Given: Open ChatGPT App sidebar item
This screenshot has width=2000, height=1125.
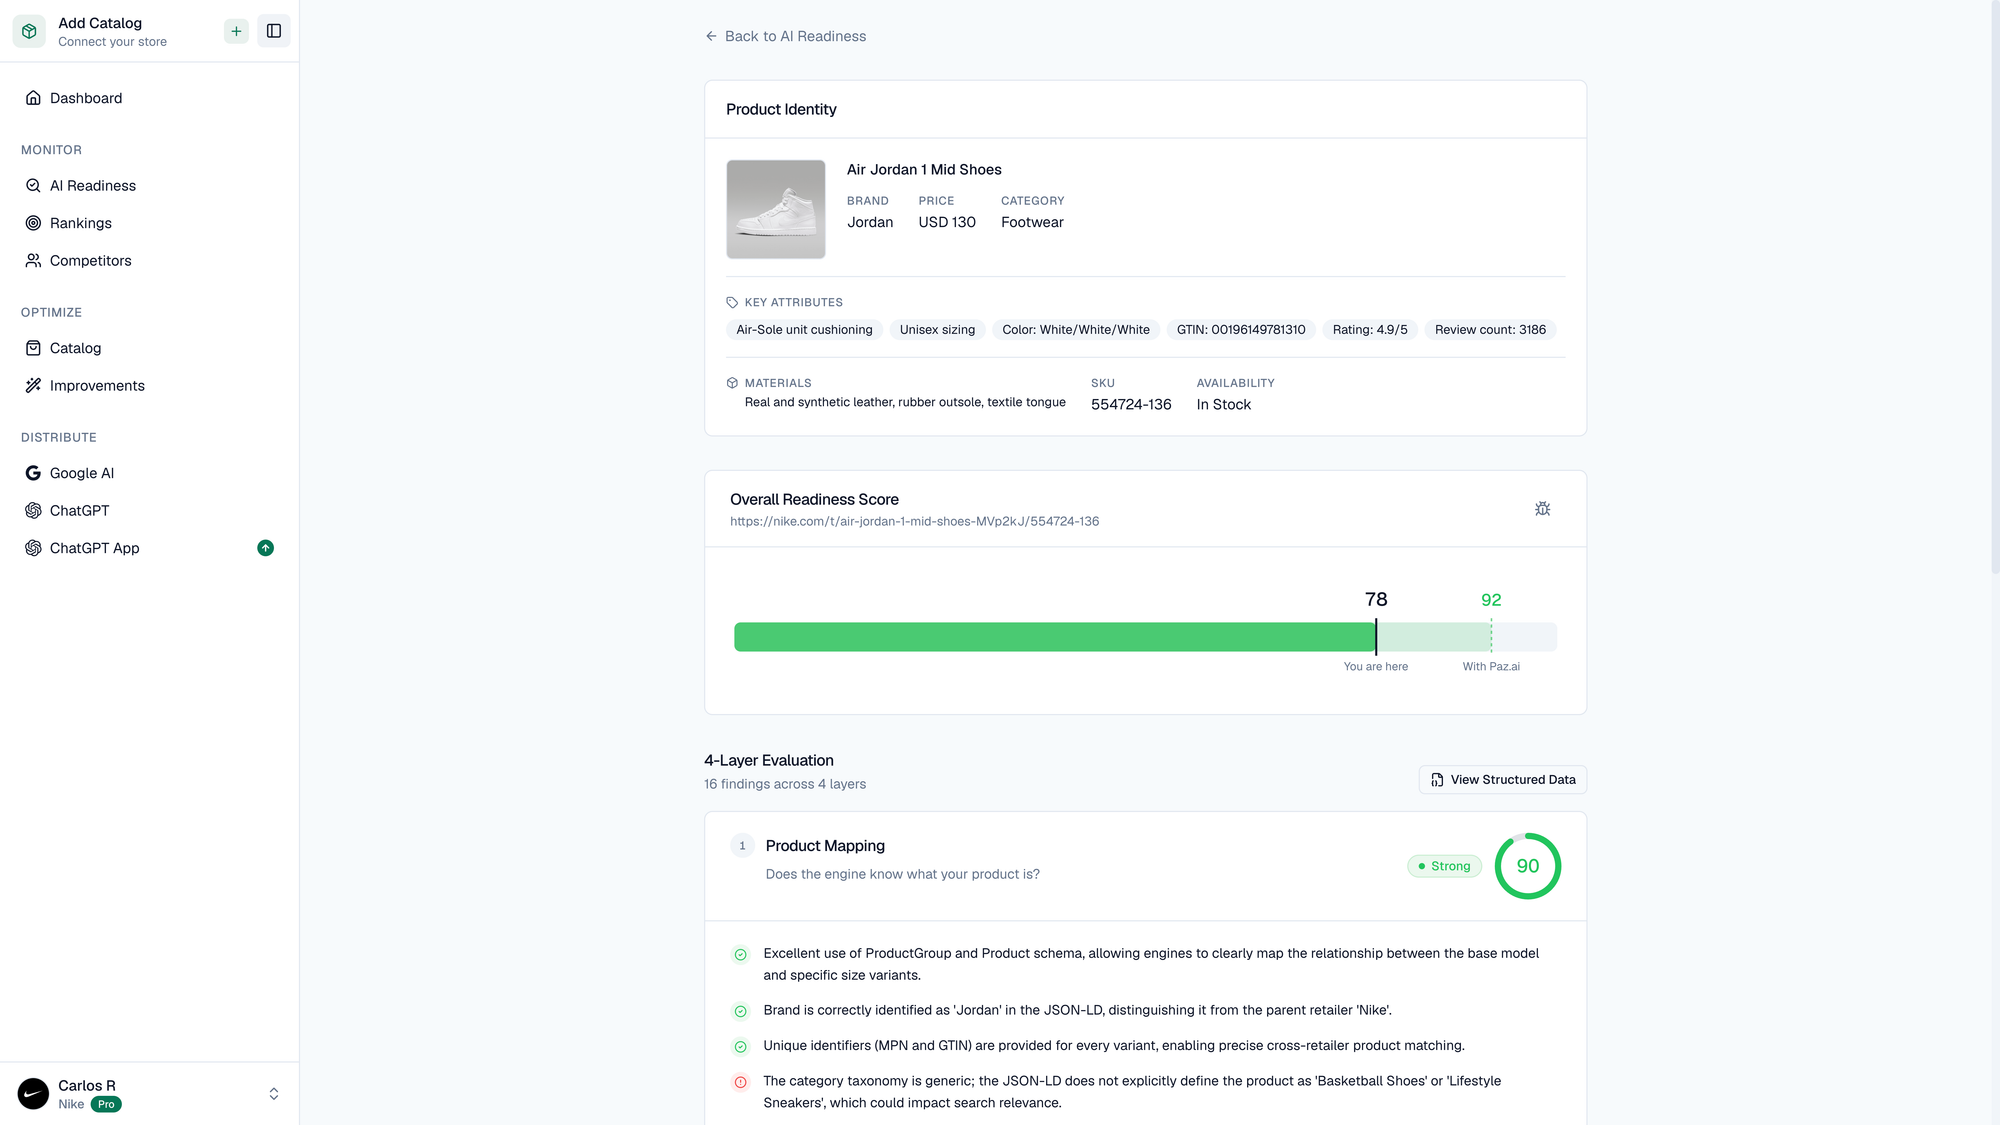Looking at the screenshot, I should (x=149, y=548).
